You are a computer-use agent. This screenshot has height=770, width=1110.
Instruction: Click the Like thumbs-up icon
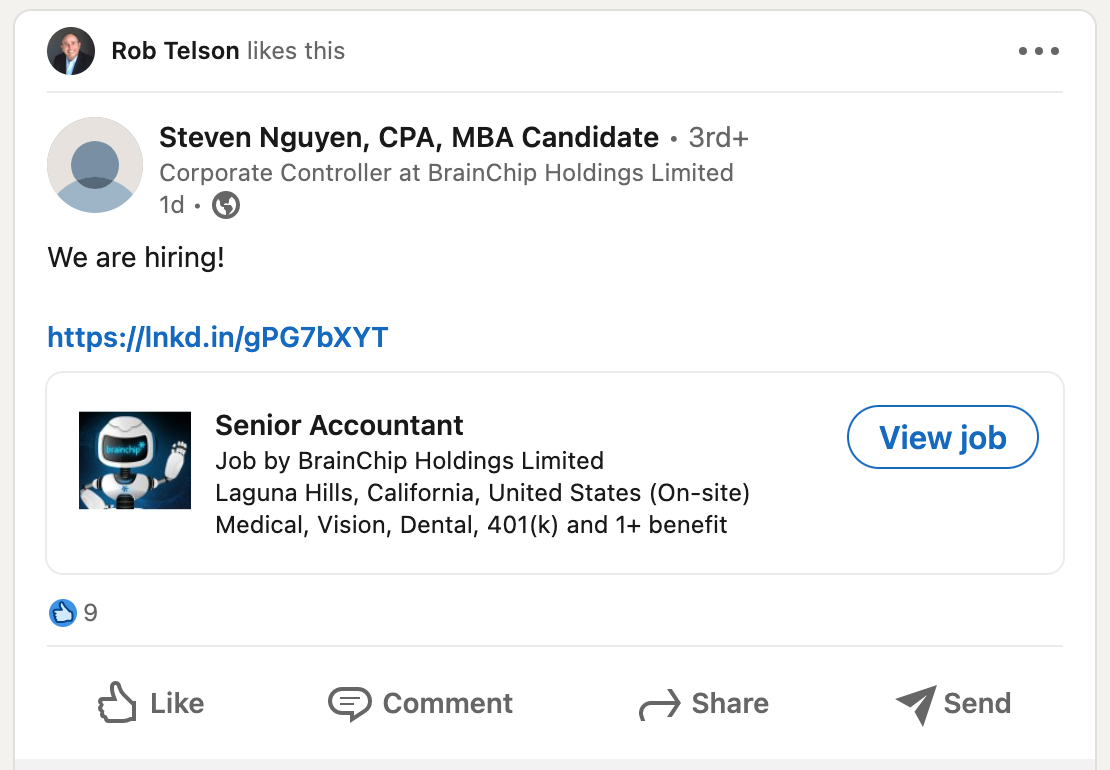tap(117, 703)
